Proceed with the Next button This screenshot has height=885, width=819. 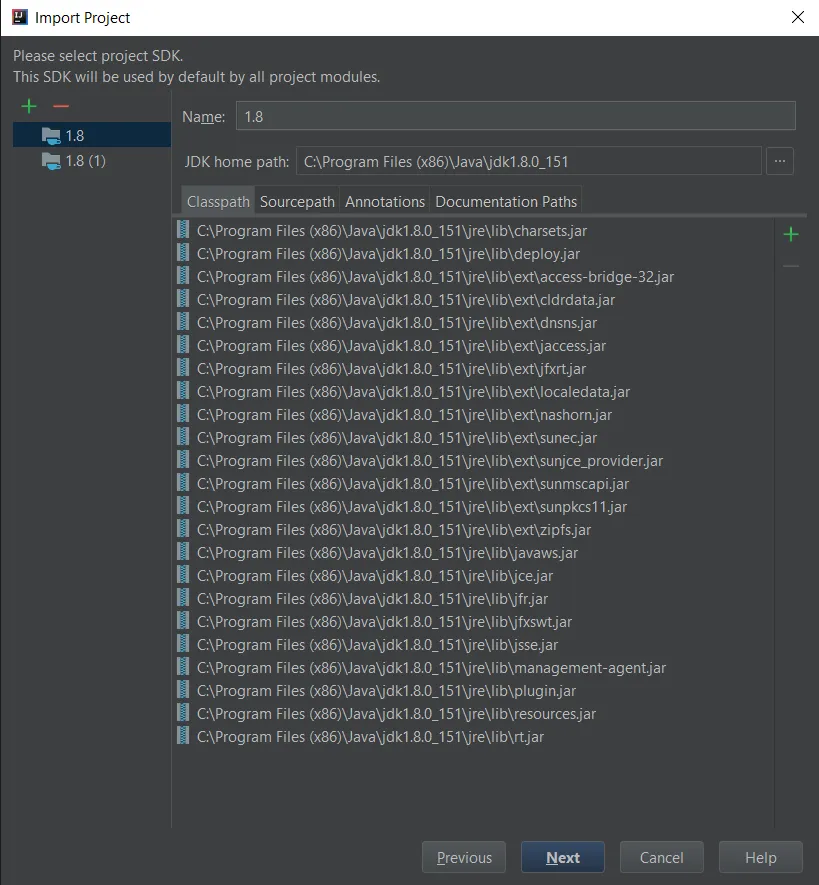(563, 857)
